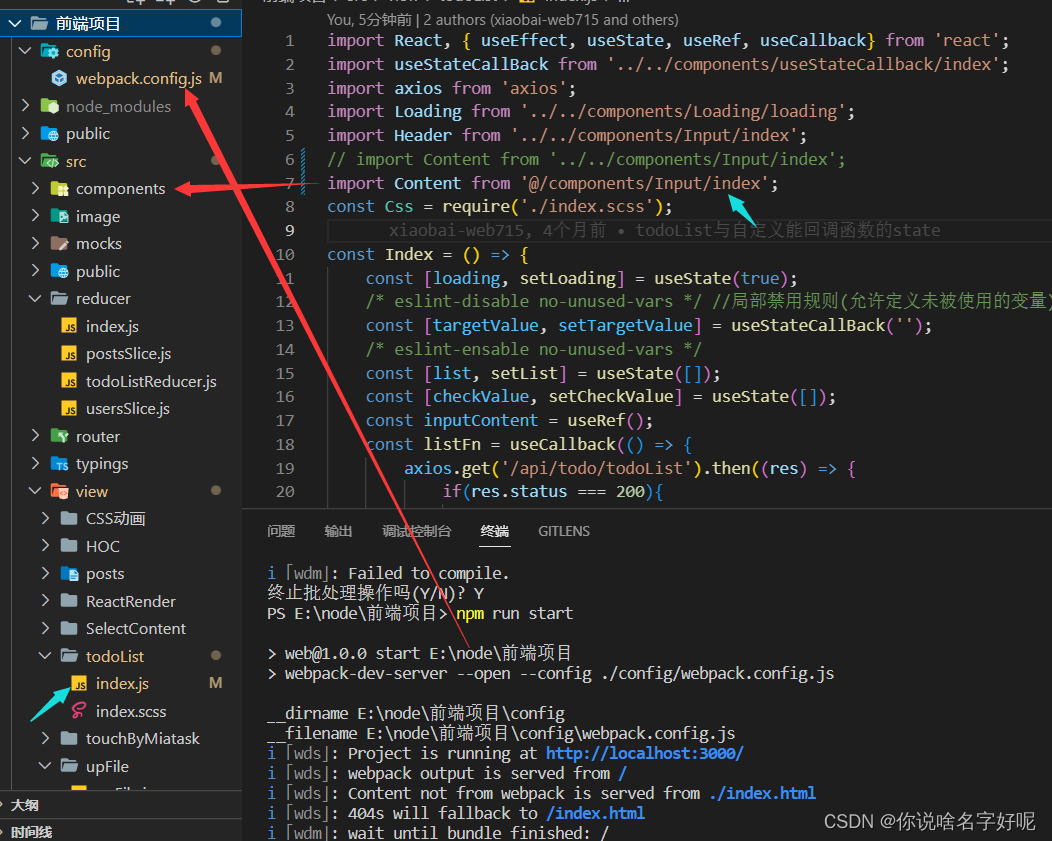Viewport: 1052px width, 841px height.
Task: Click the typings TS folder icon
Action: (60, 464)
